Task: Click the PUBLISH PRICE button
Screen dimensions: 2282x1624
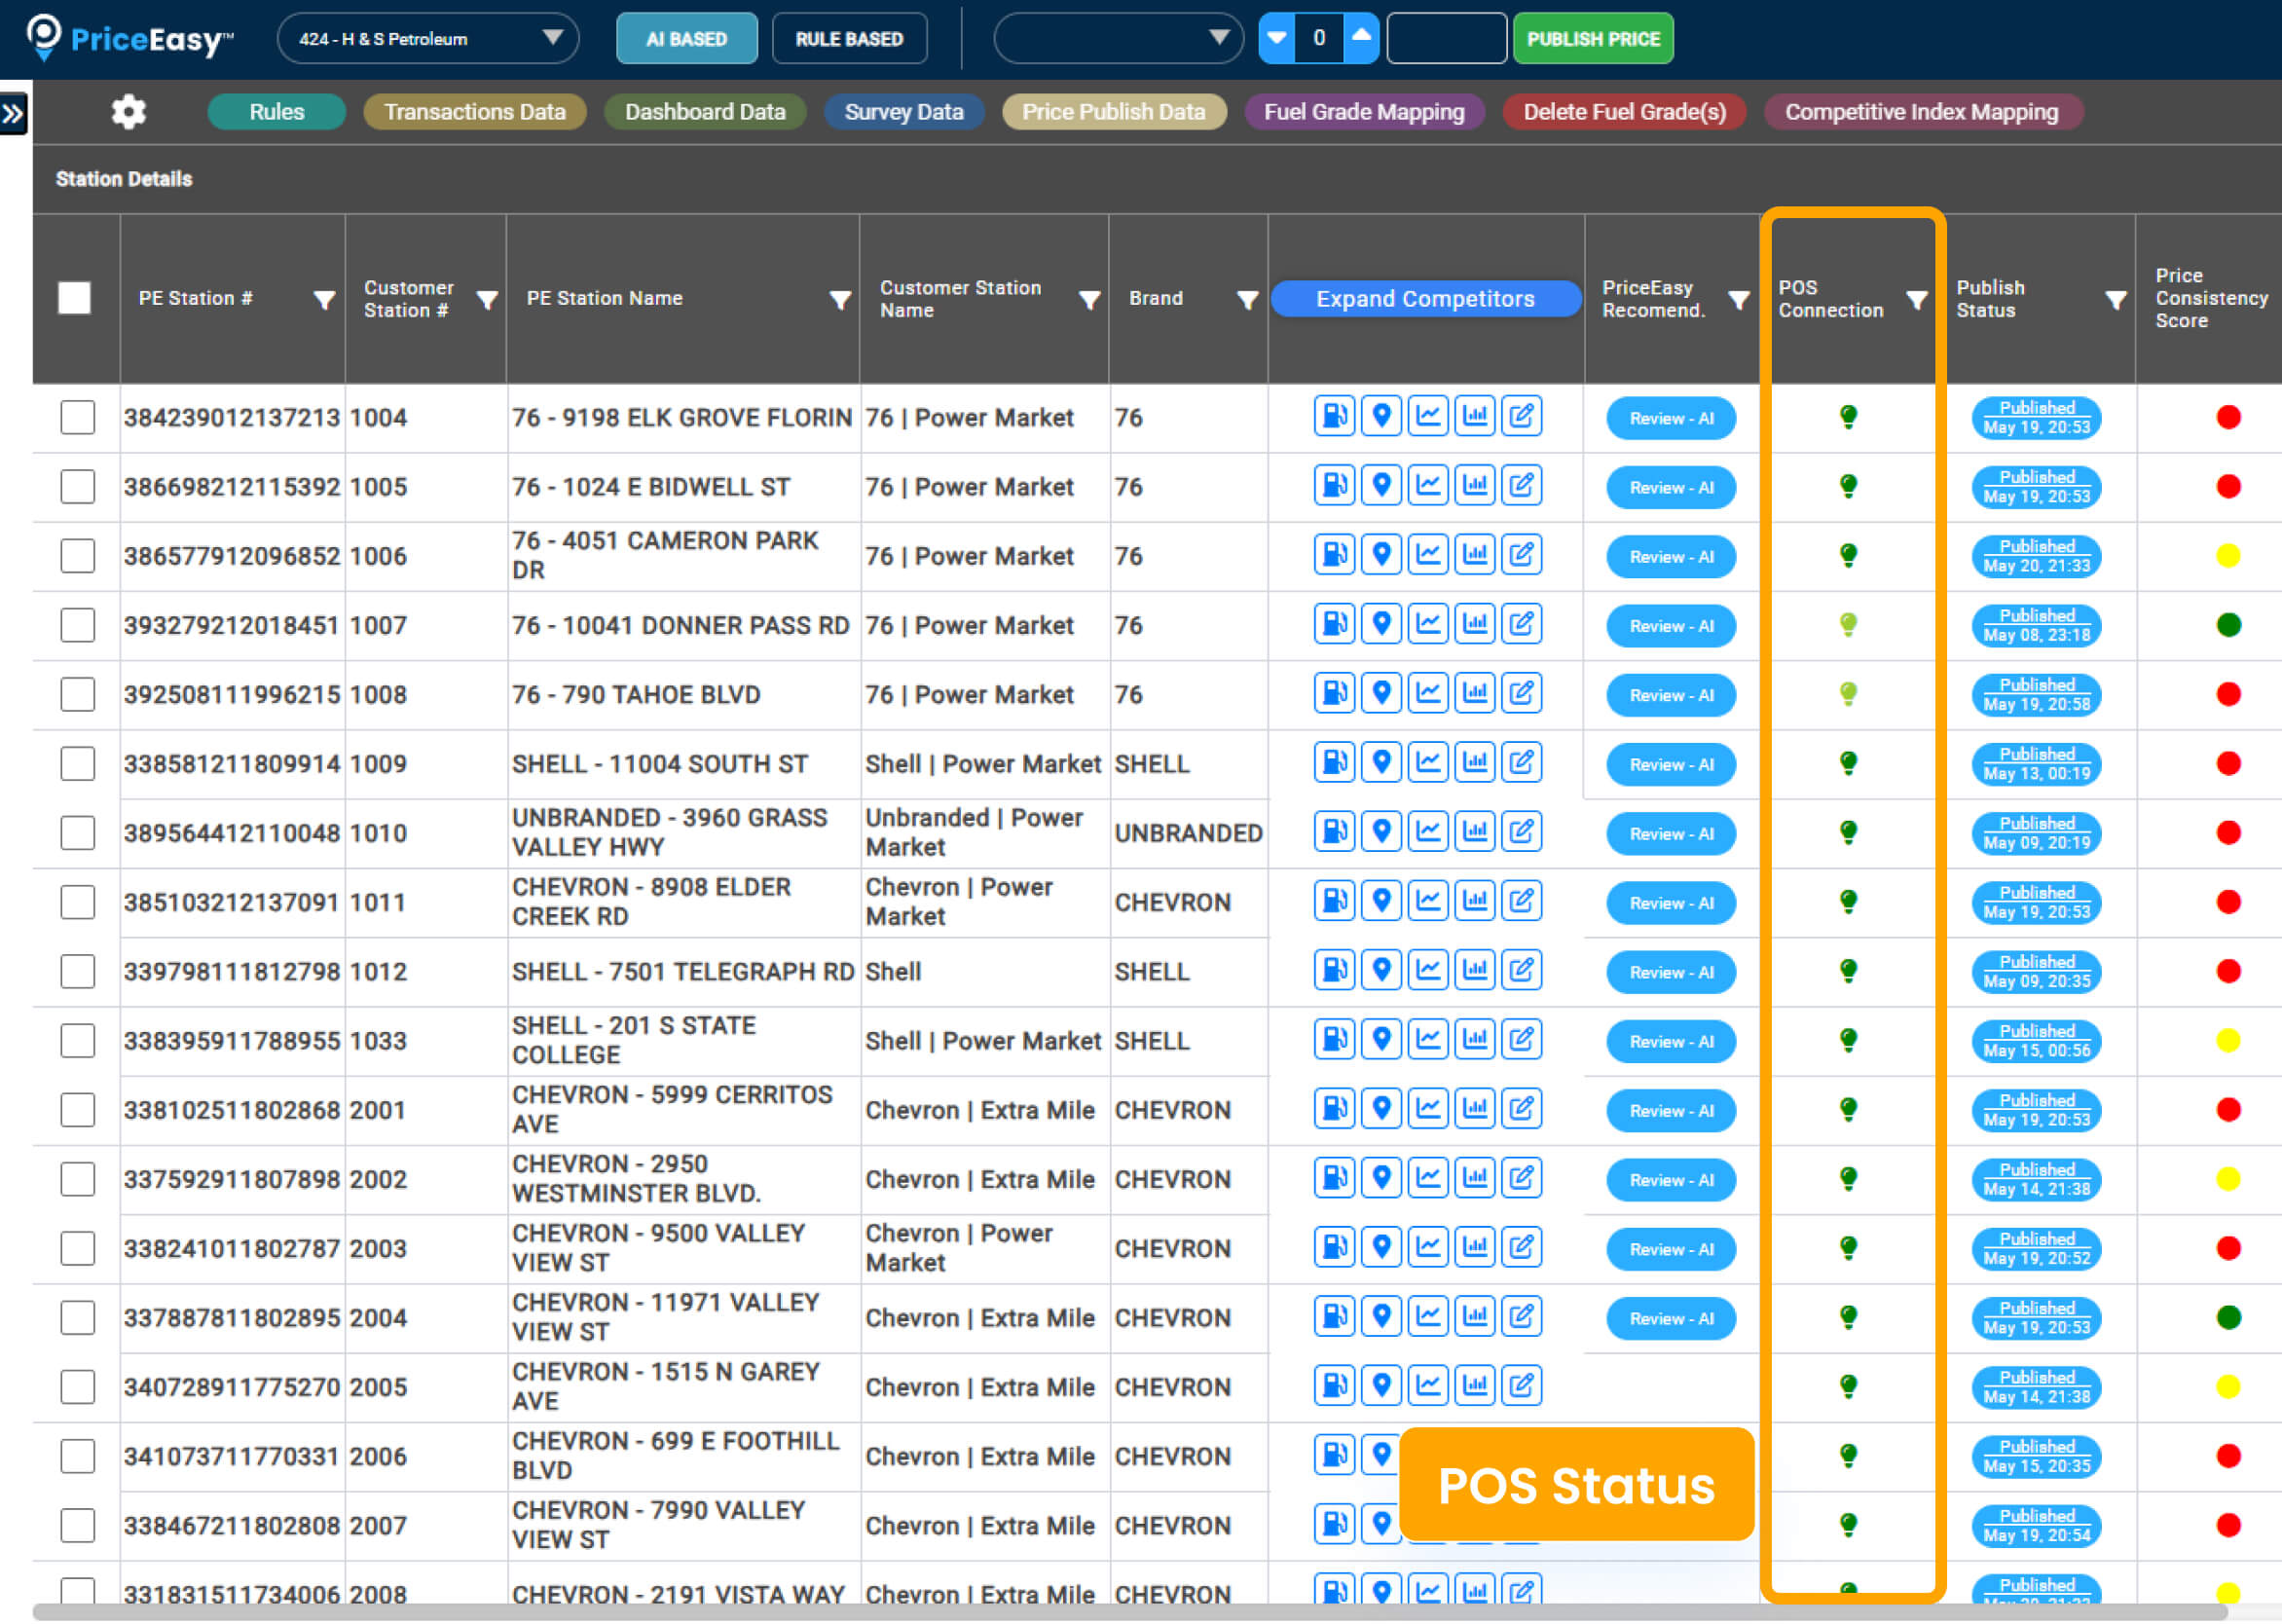Action: (x=1593, y=39)
